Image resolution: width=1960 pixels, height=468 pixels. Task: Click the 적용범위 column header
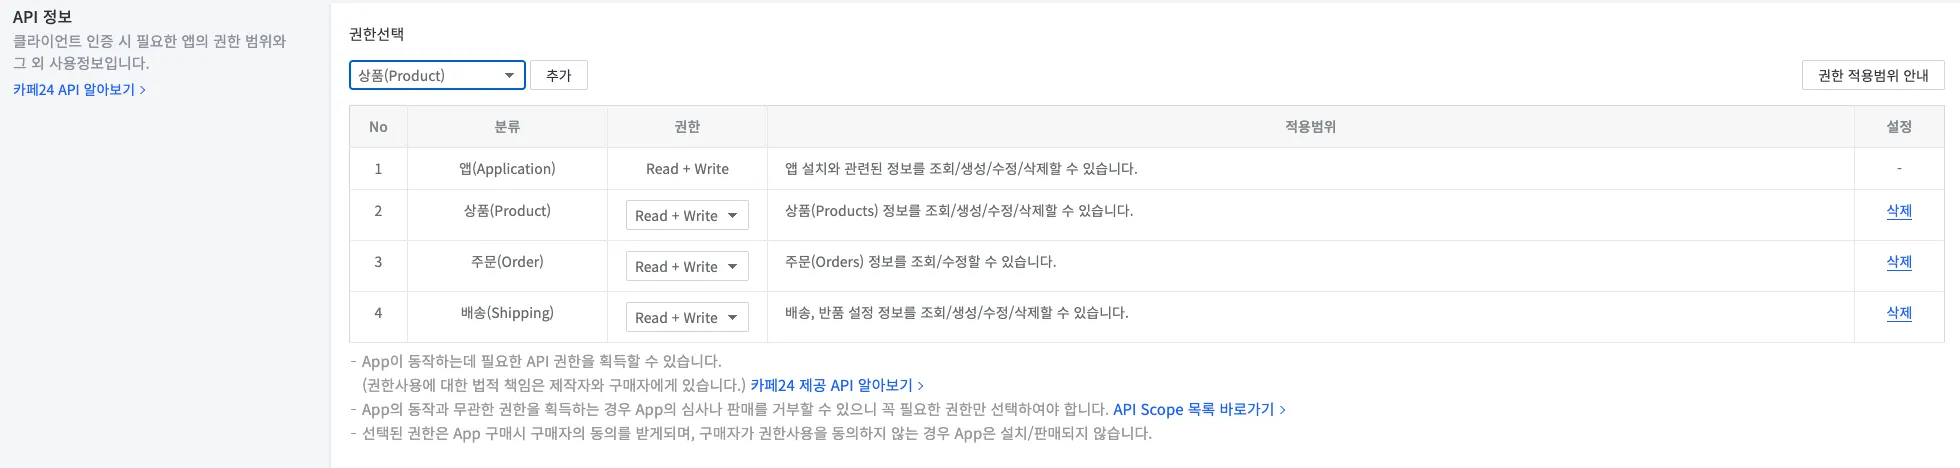1310,127
